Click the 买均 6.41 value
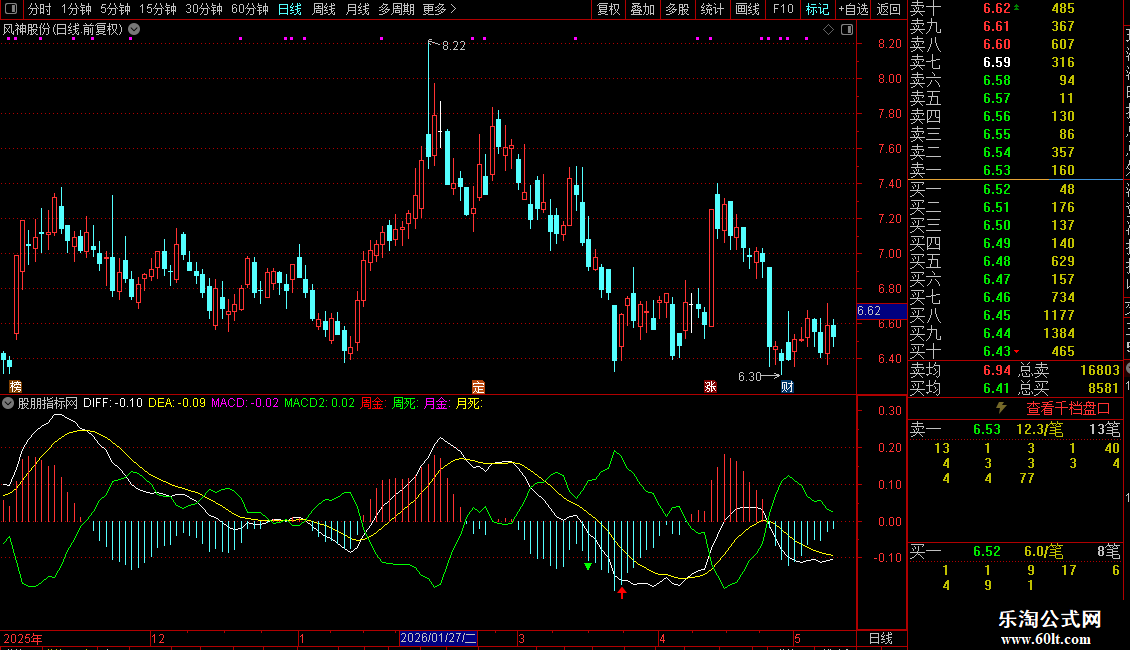This screenshot has width=1130, height=650. coord(997,388)
